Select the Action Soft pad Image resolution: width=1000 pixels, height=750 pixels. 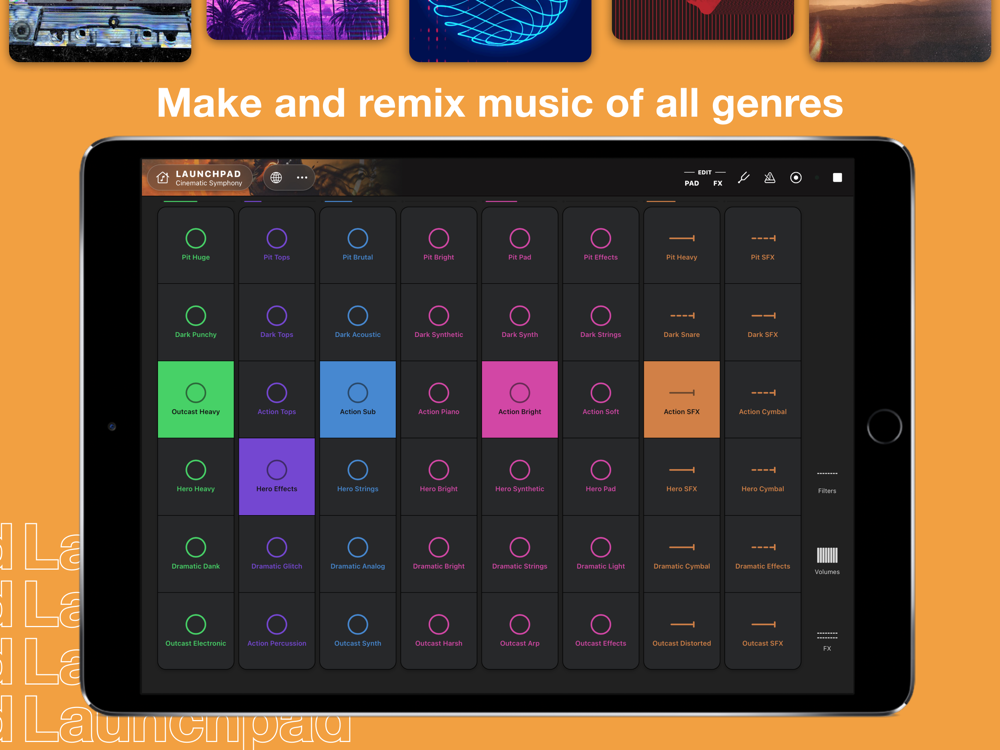(601, 399)
